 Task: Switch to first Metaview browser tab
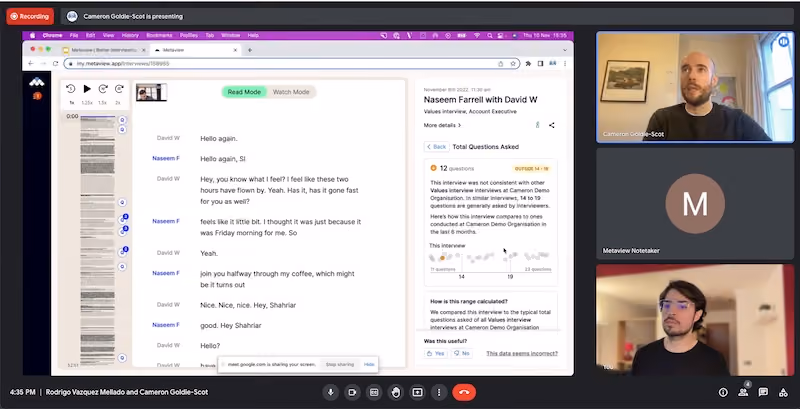click(x=104, y=50)
